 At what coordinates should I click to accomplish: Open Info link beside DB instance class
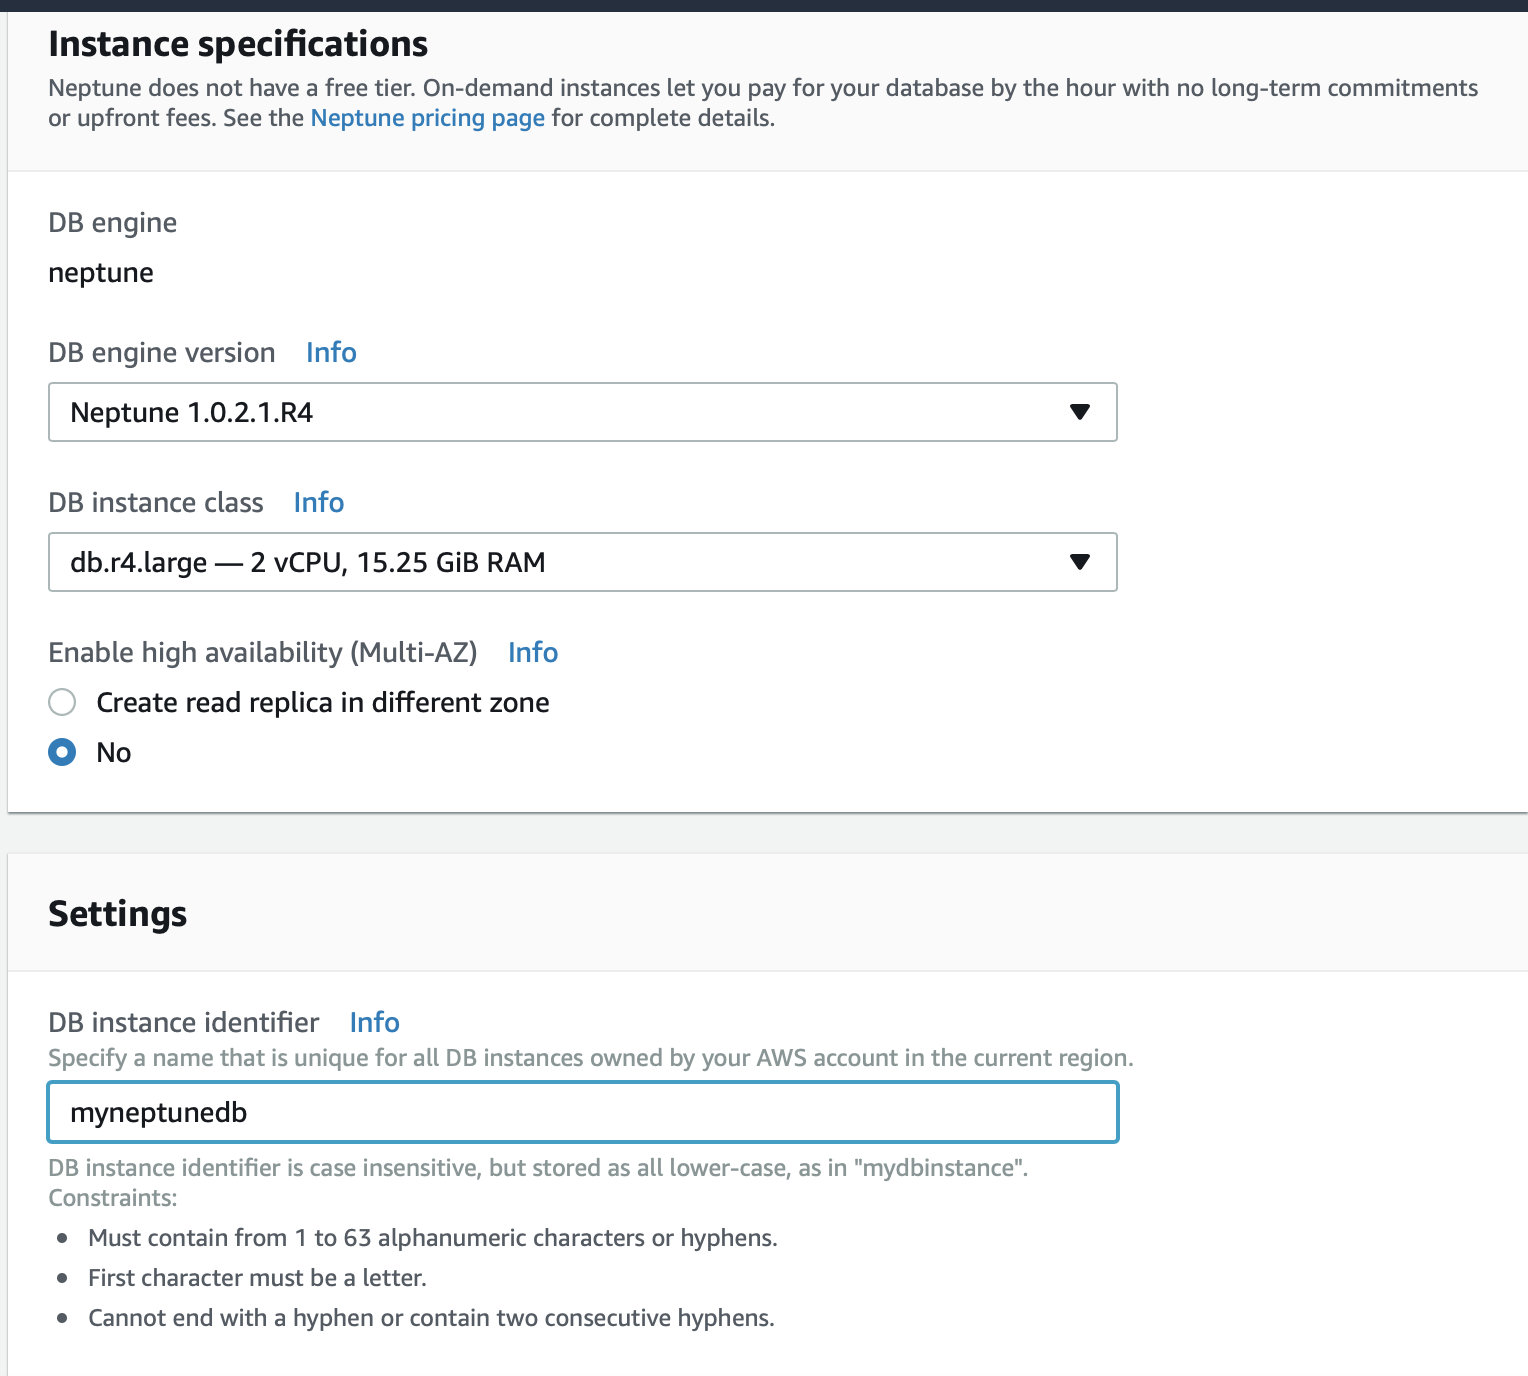click(x=319, y=502)
